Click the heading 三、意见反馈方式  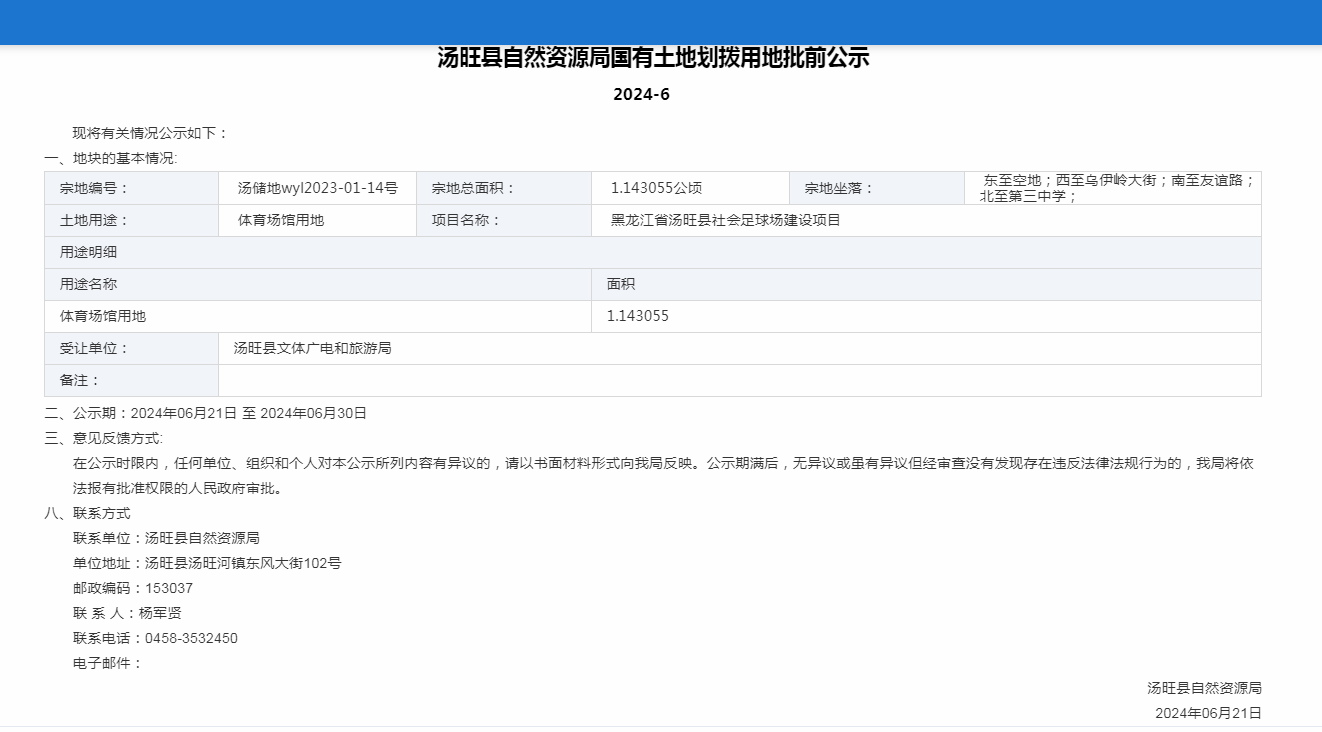(x=104, y=438)
